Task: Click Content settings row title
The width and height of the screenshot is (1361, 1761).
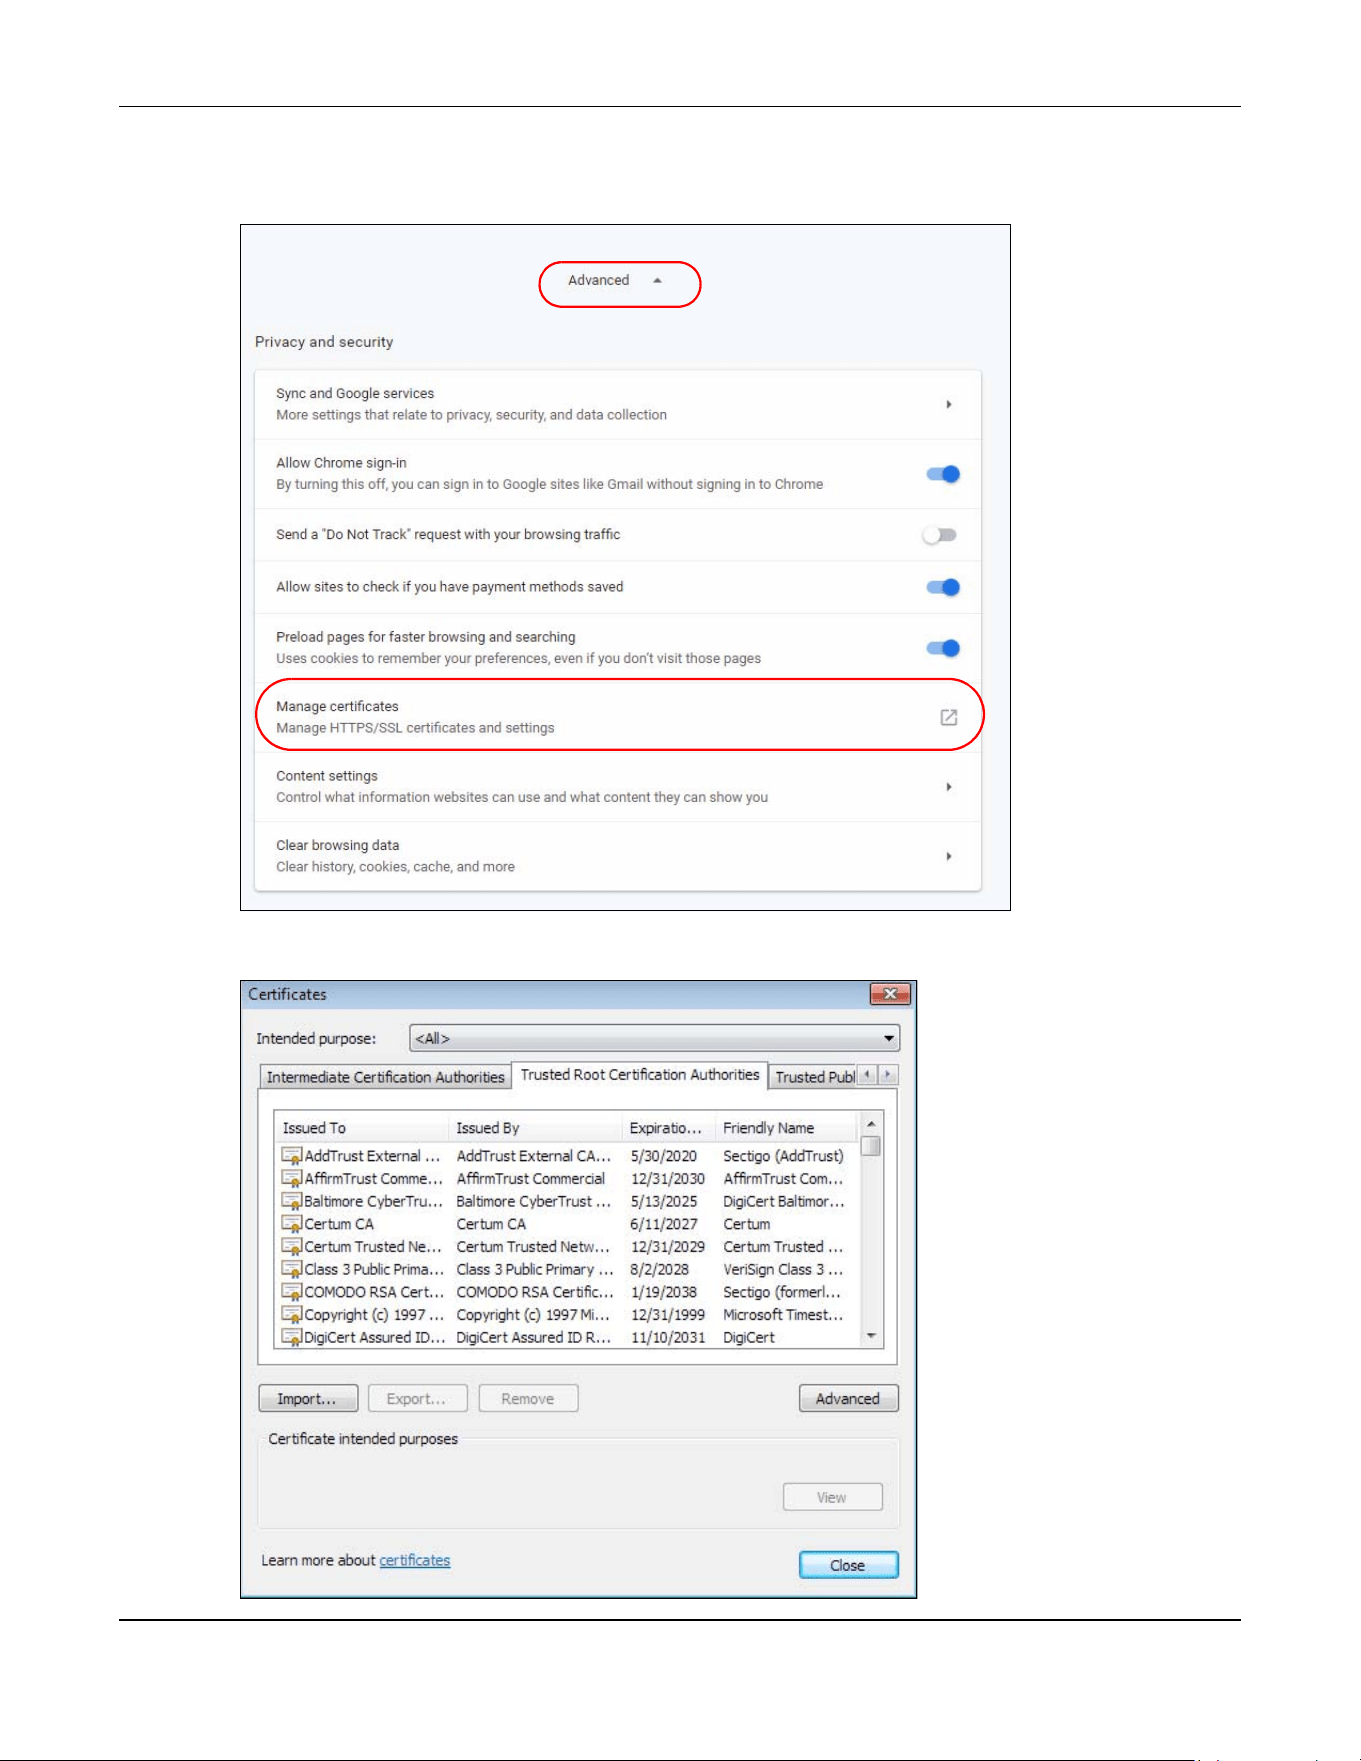Action: (x=327, y=776)
